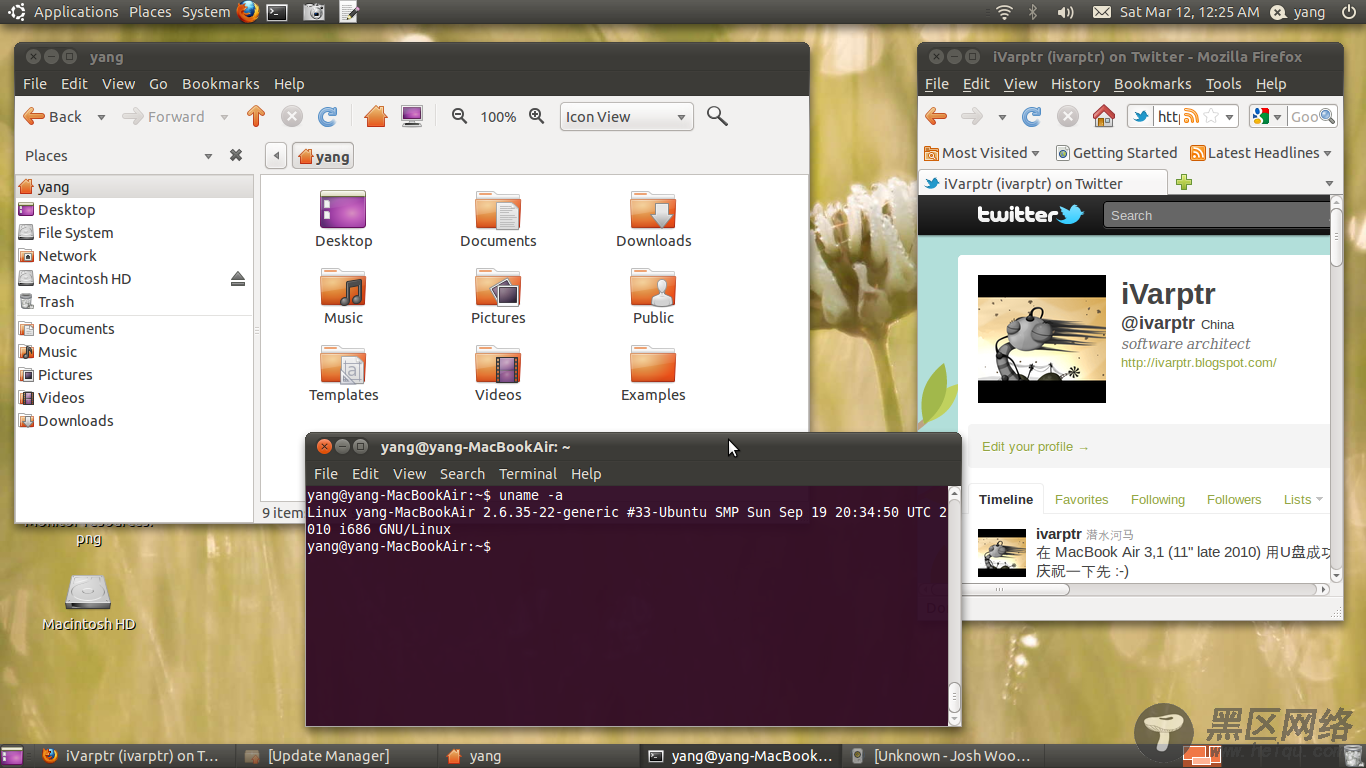This screenshot has height=768, width=1366.
Task: Open ivarptr.blogspot.com link
Action: (1198, 363)
